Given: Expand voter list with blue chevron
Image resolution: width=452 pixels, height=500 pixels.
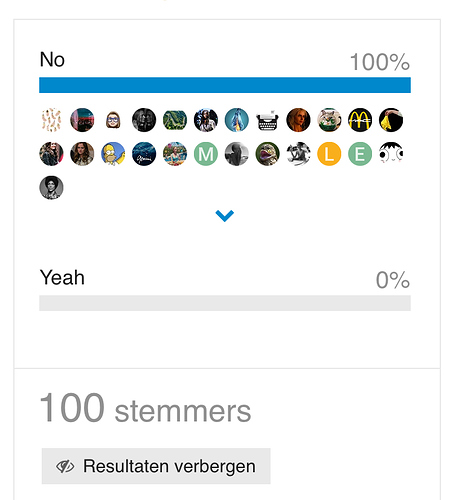Looking at the screenshot, I should [225, 216].
